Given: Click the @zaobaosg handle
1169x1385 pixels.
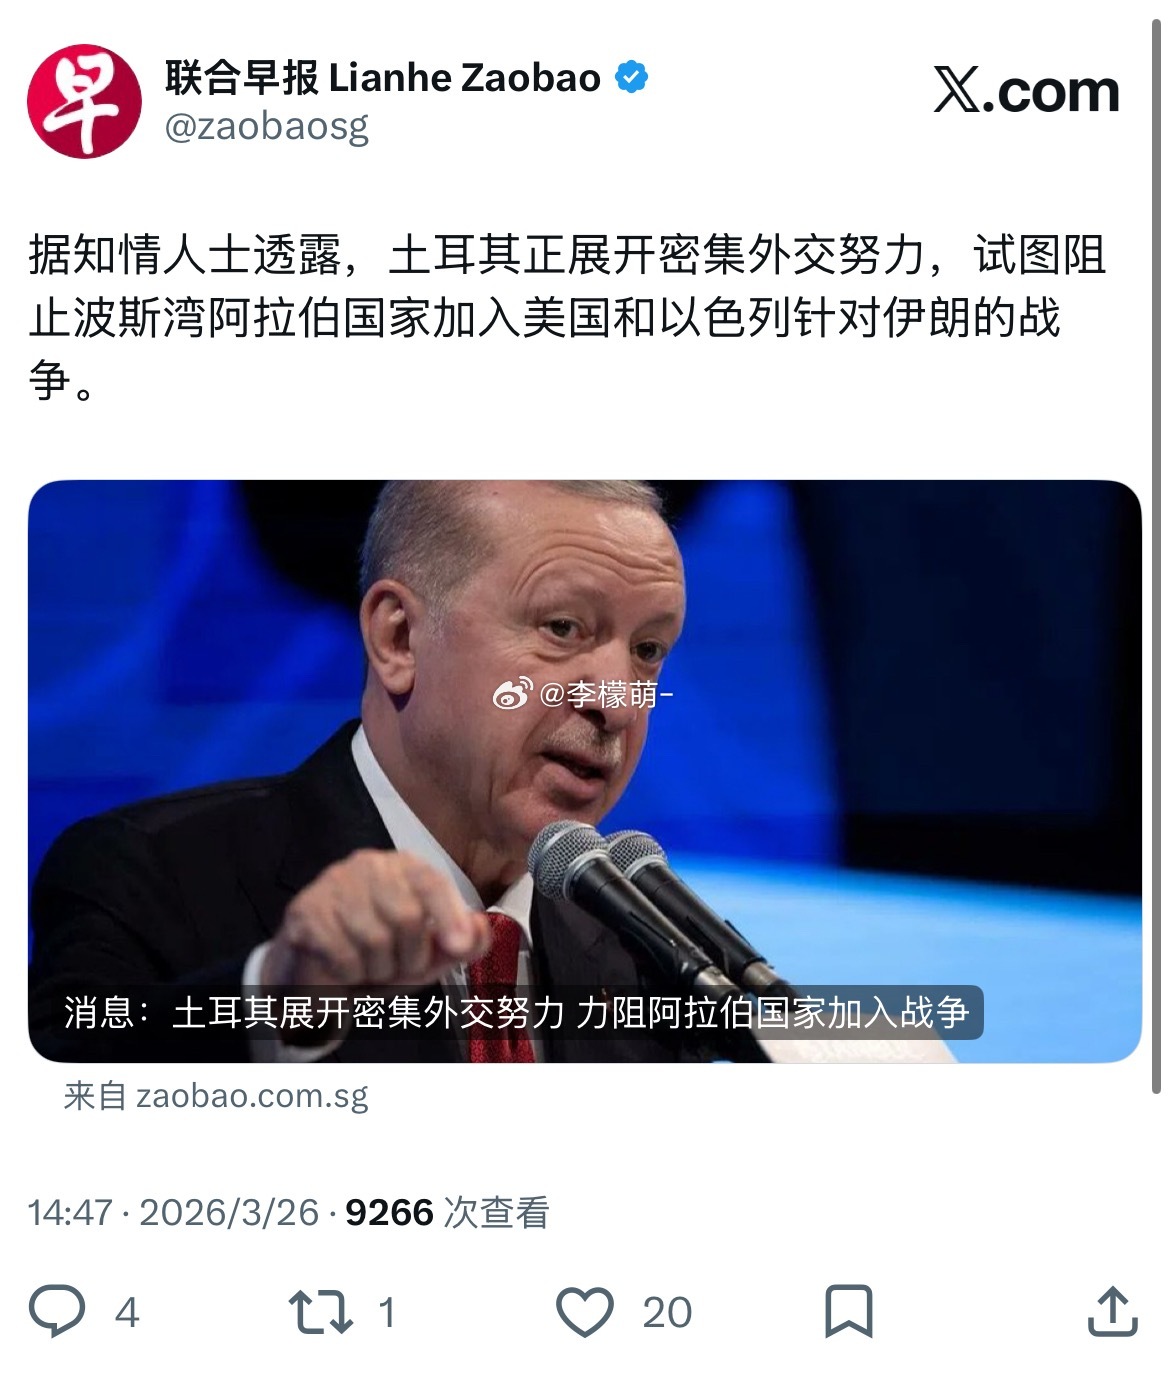Looking at the screenshot, I should [x=267, y=127].
